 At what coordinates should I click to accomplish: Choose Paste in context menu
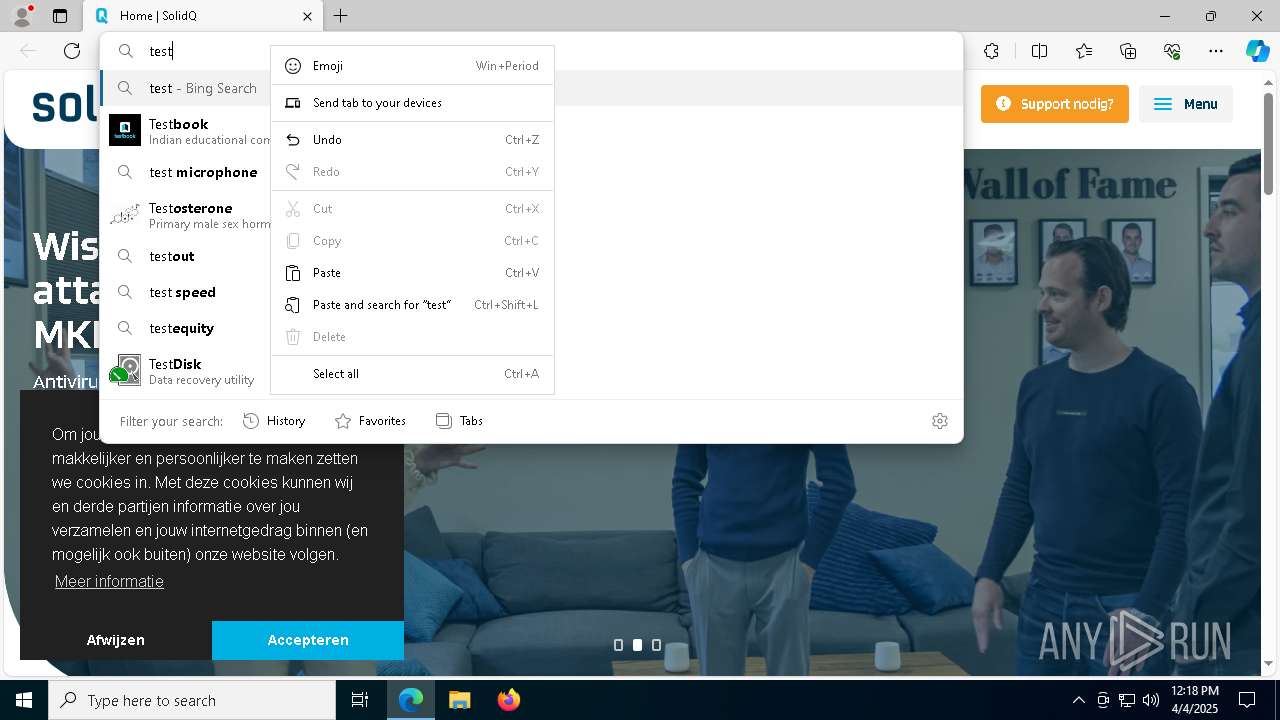412,273
